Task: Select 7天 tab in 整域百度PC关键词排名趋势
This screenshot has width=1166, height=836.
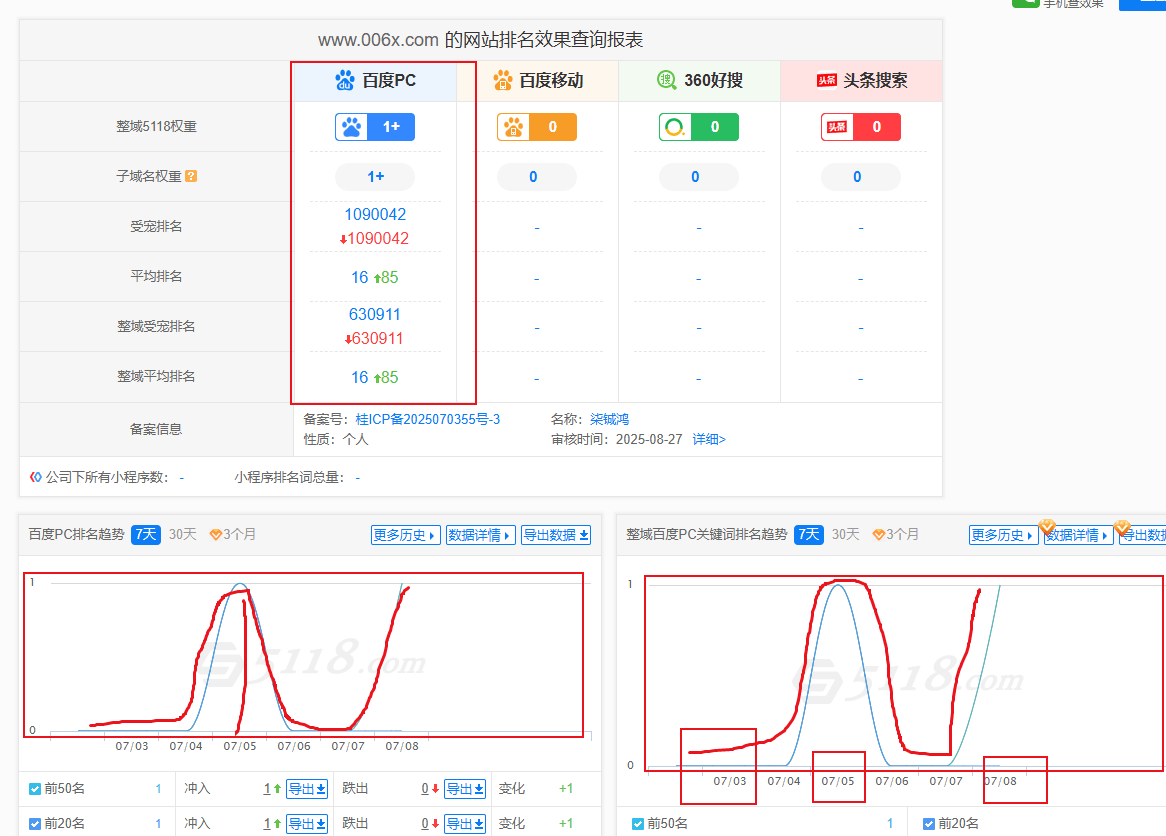Action: point(808,535)
